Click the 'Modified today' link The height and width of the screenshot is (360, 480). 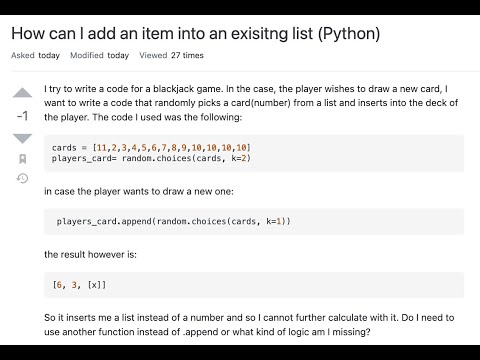point(99,55)
